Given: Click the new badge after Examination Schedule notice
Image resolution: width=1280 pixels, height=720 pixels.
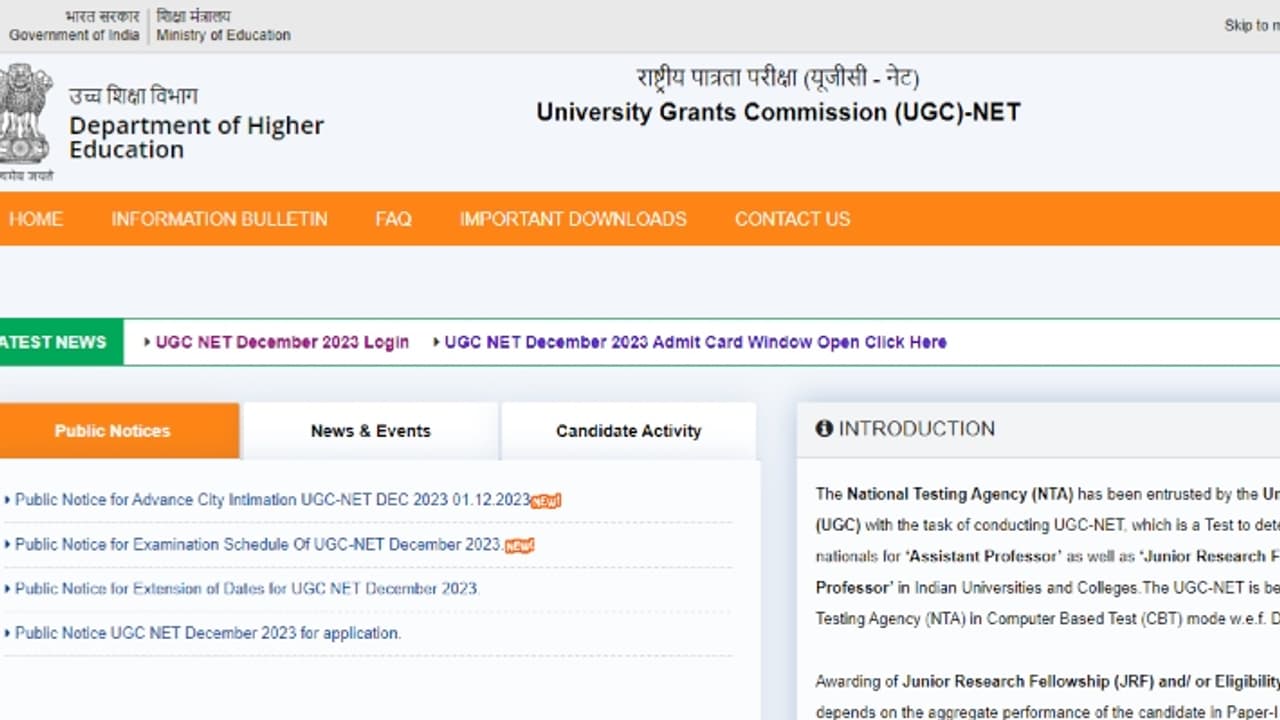Looking at the screenshot, I should 519,545.
